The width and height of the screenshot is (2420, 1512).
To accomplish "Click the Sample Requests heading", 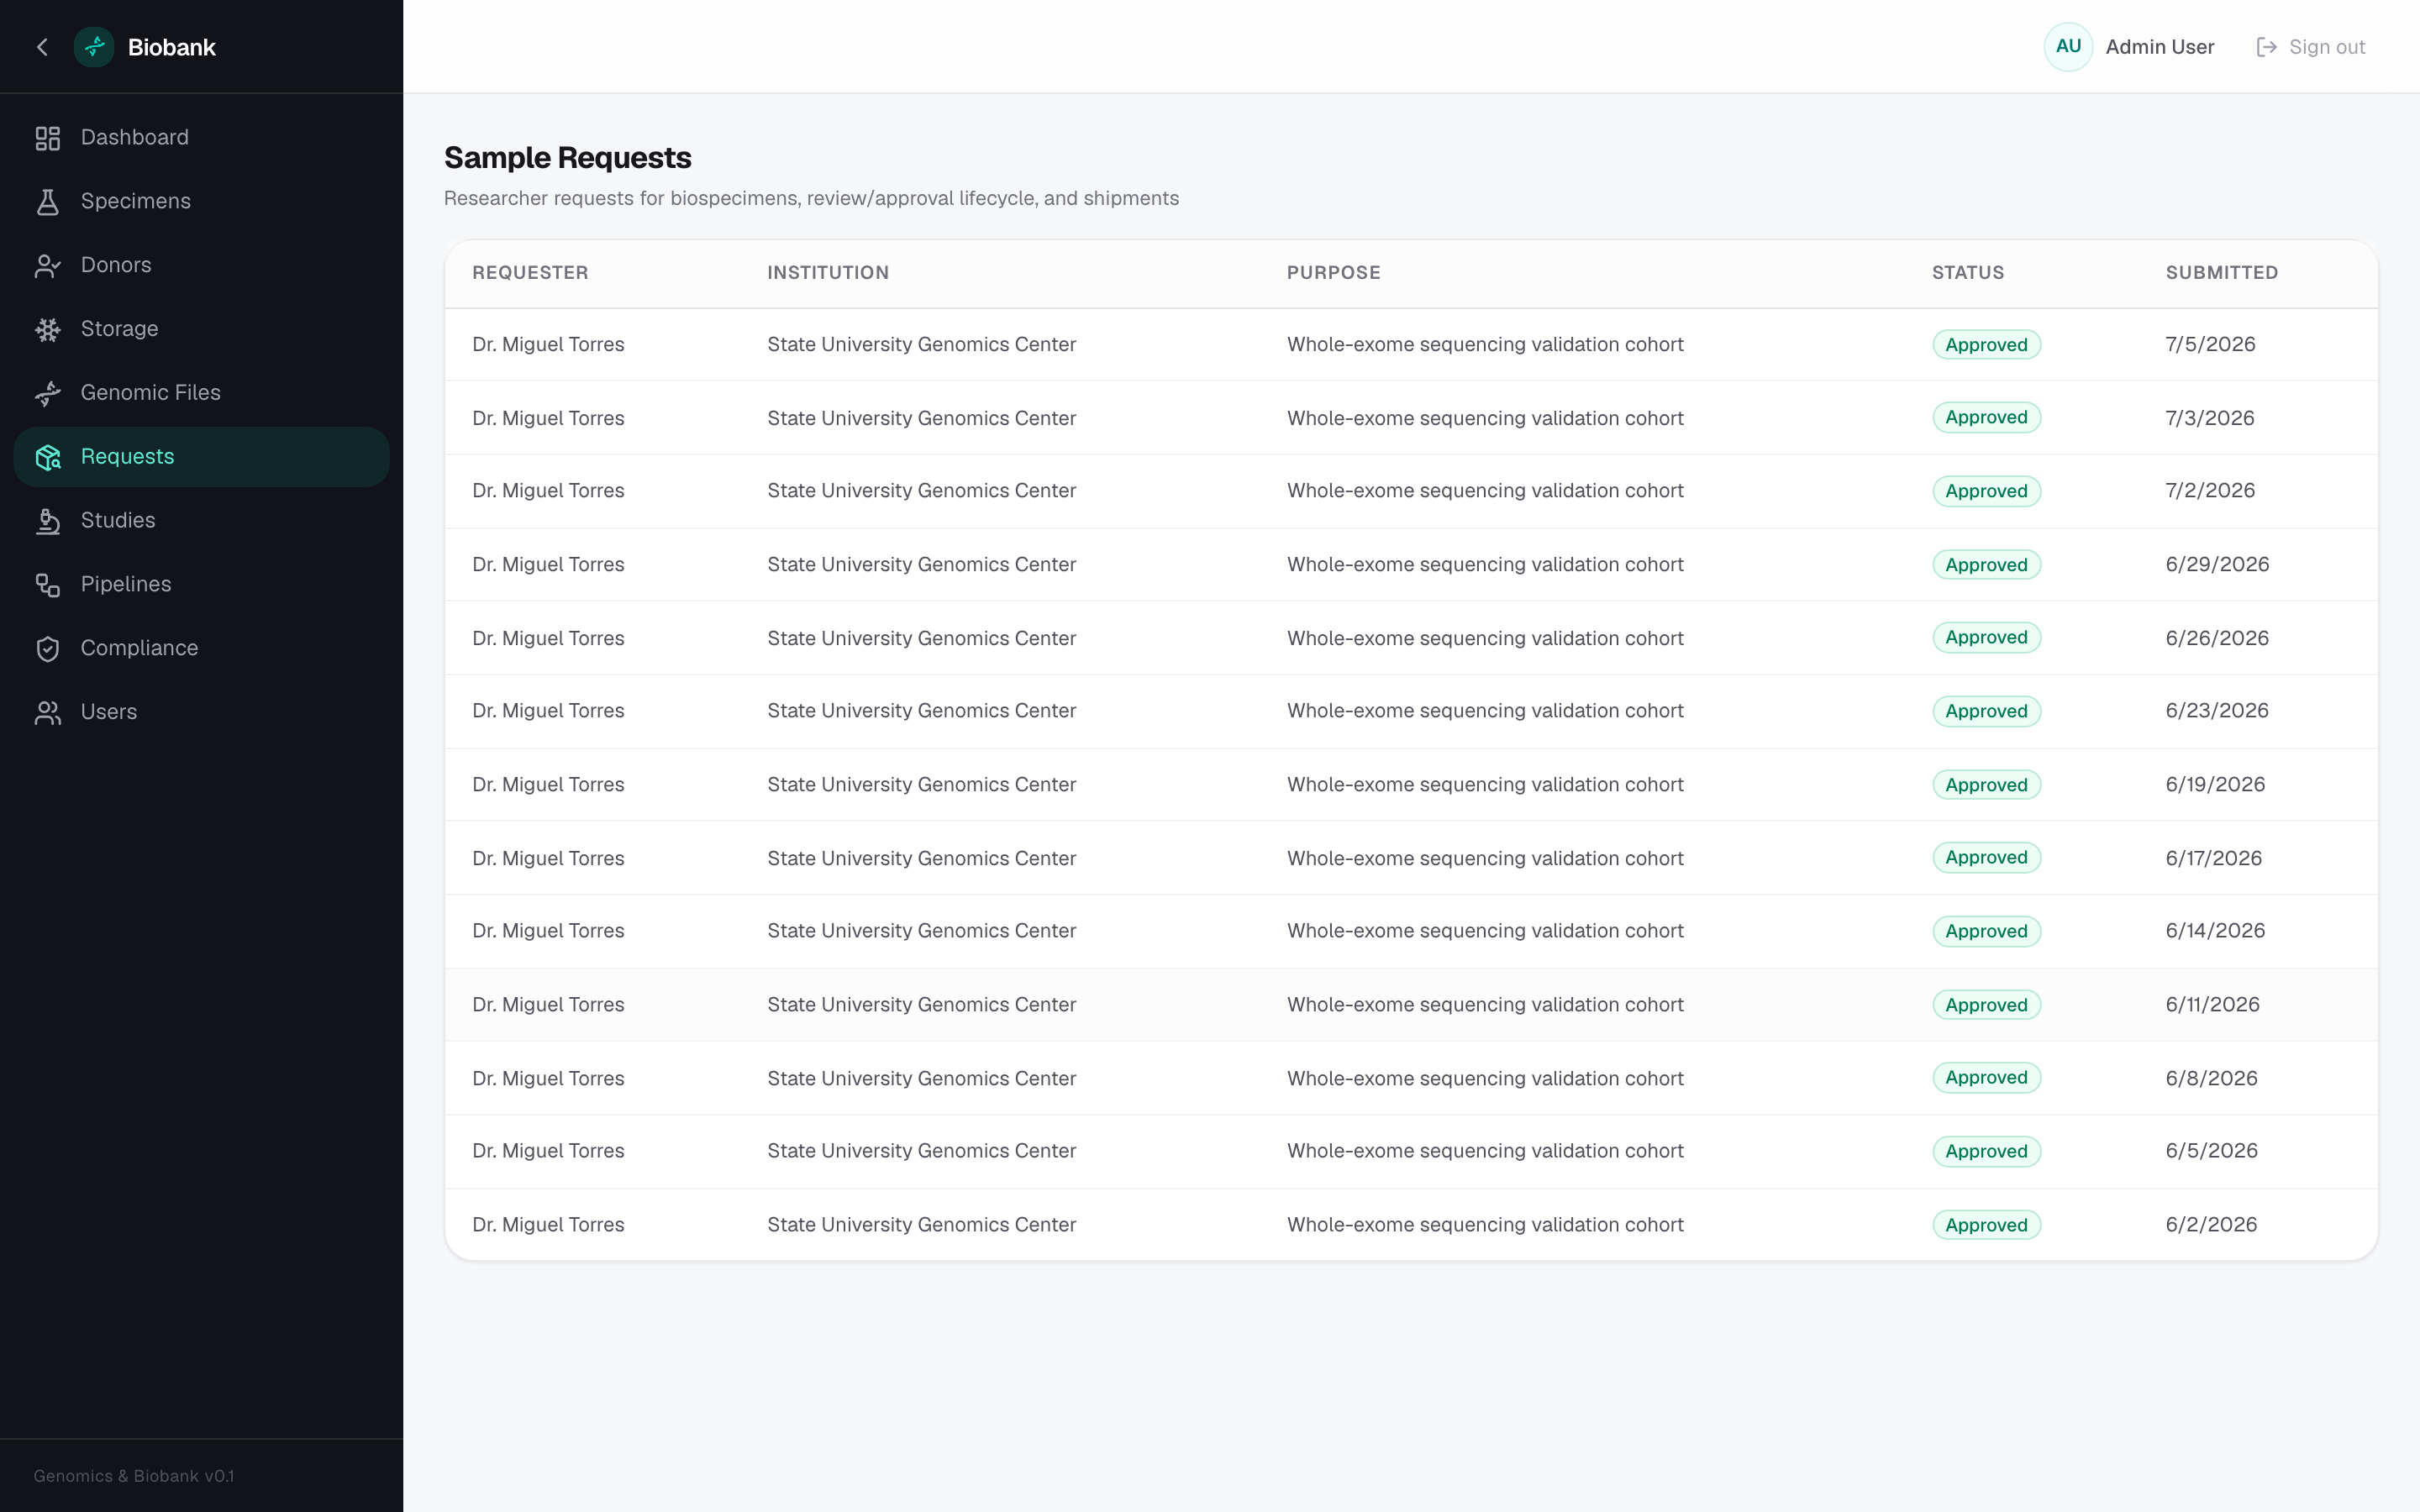I will [567, 158].
